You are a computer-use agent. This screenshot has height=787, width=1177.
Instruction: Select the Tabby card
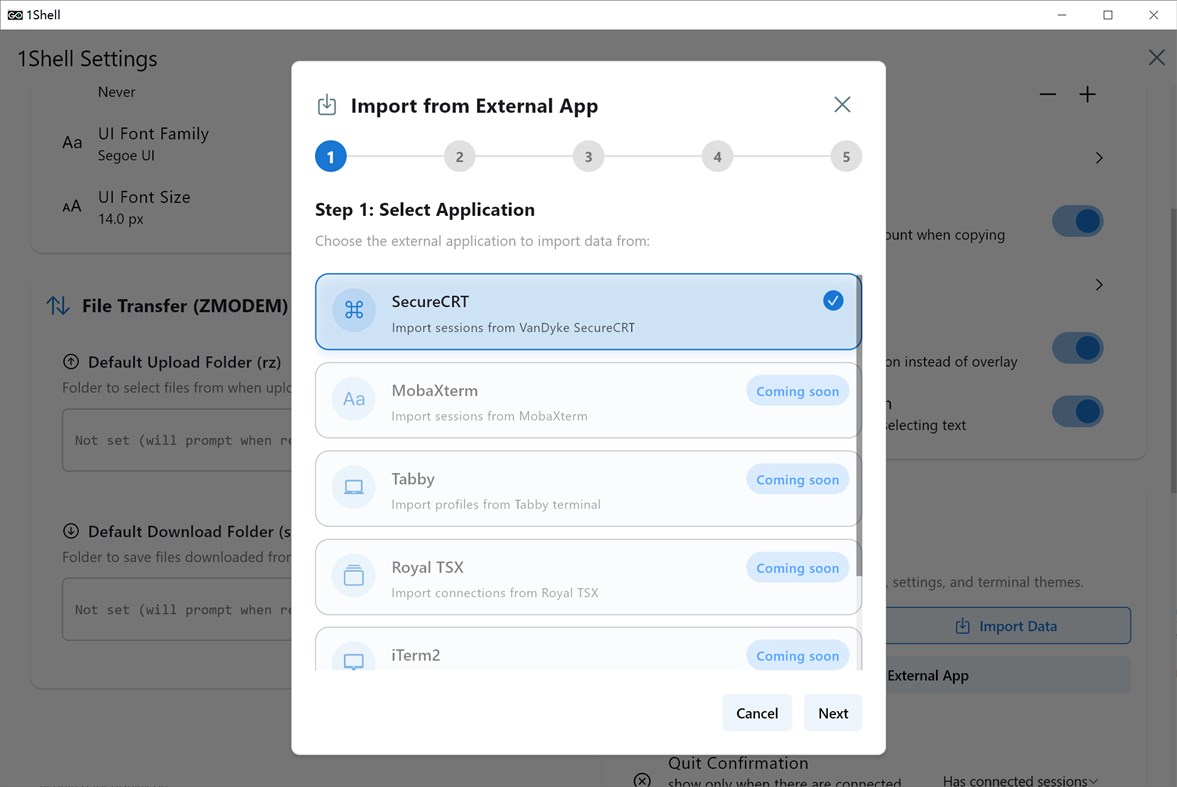pyautogui.click(x=588, y=489)
